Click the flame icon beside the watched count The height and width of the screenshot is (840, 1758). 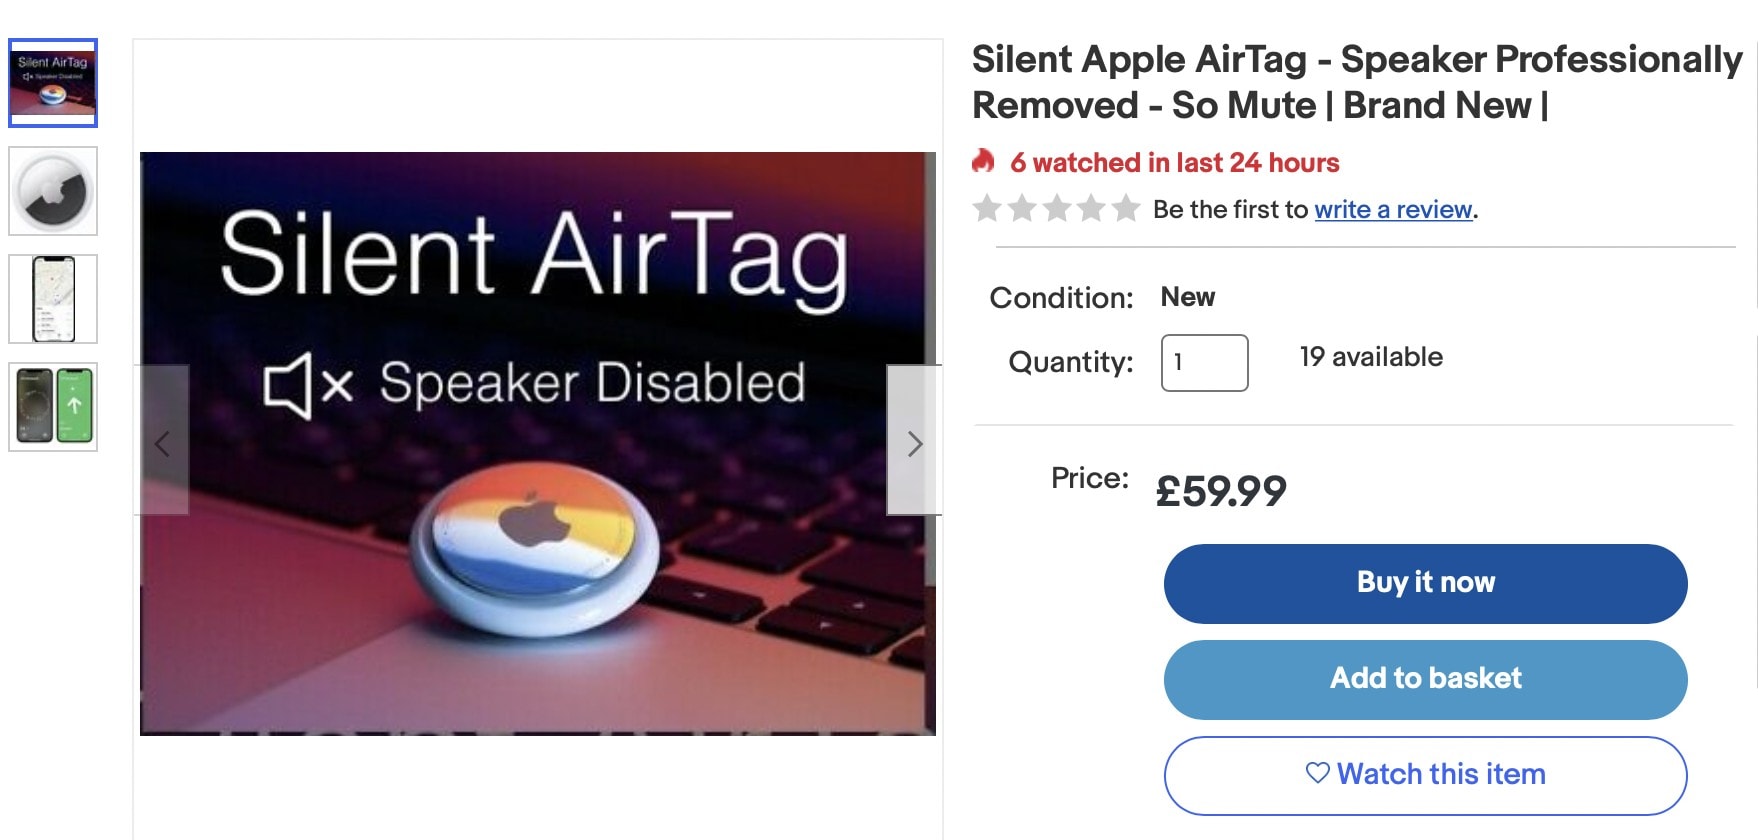[x=985, y=162]
